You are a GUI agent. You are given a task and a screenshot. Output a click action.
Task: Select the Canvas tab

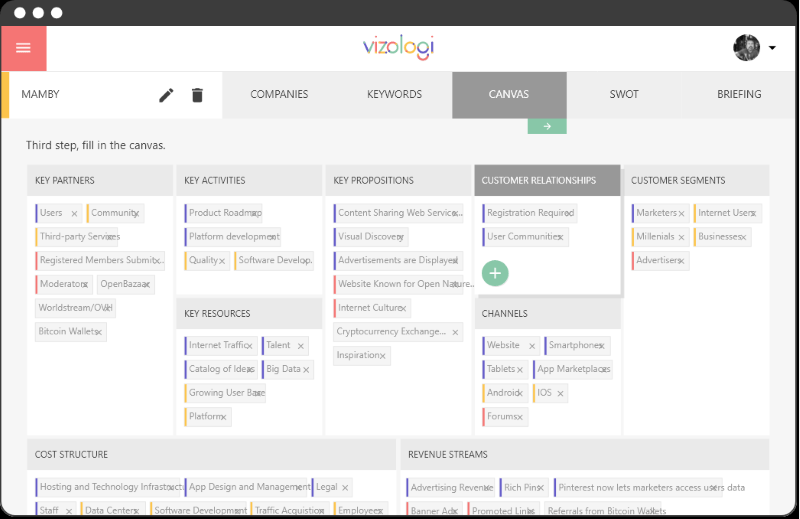509,94
